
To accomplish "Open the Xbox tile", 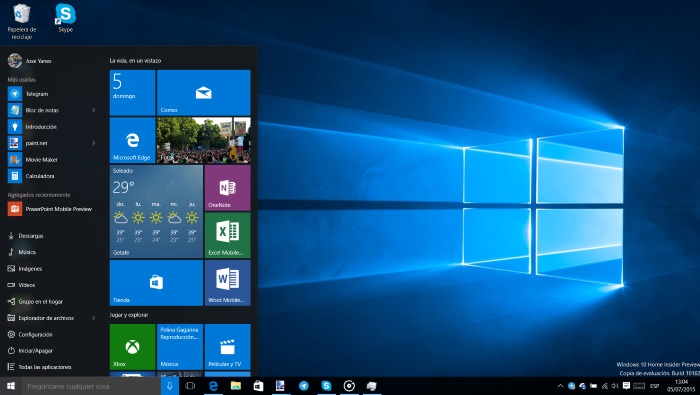I will click(x=133, y=347).
